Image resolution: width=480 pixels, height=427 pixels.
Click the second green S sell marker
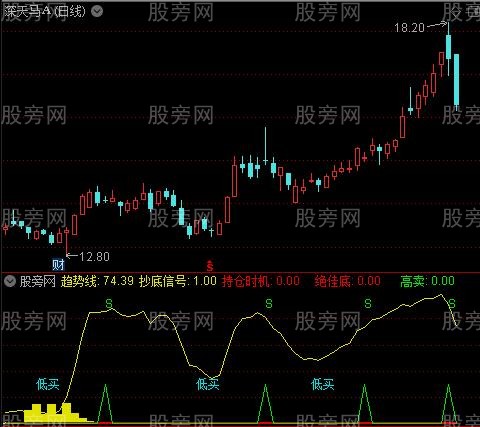[x=269, y=304]
